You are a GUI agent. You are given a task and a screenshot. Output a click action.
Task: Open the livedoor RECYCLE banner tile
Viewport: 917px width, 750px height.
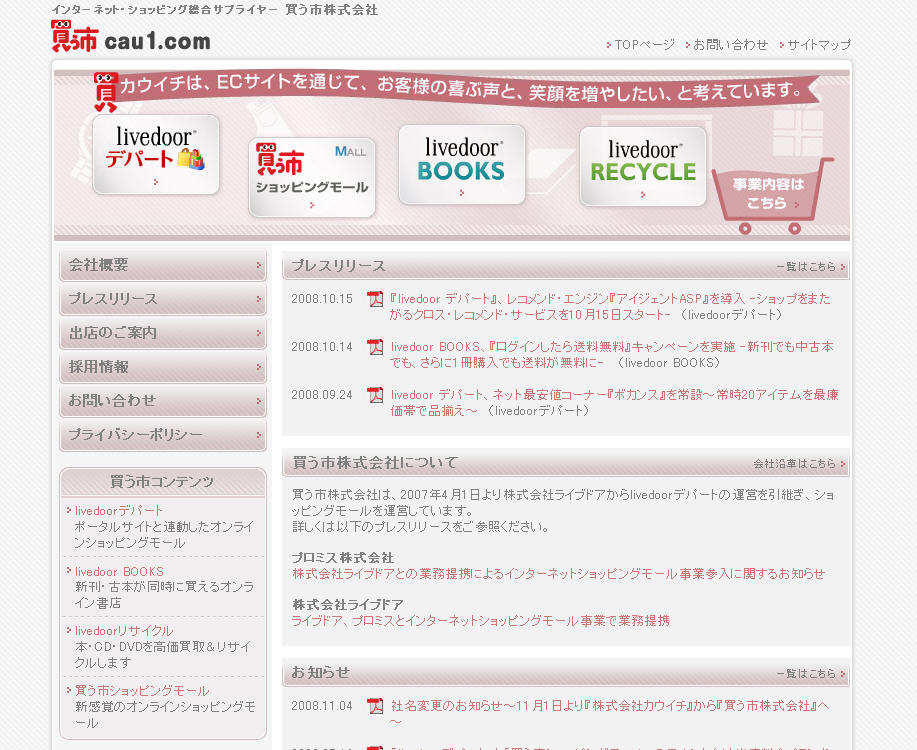click(643, 166)
